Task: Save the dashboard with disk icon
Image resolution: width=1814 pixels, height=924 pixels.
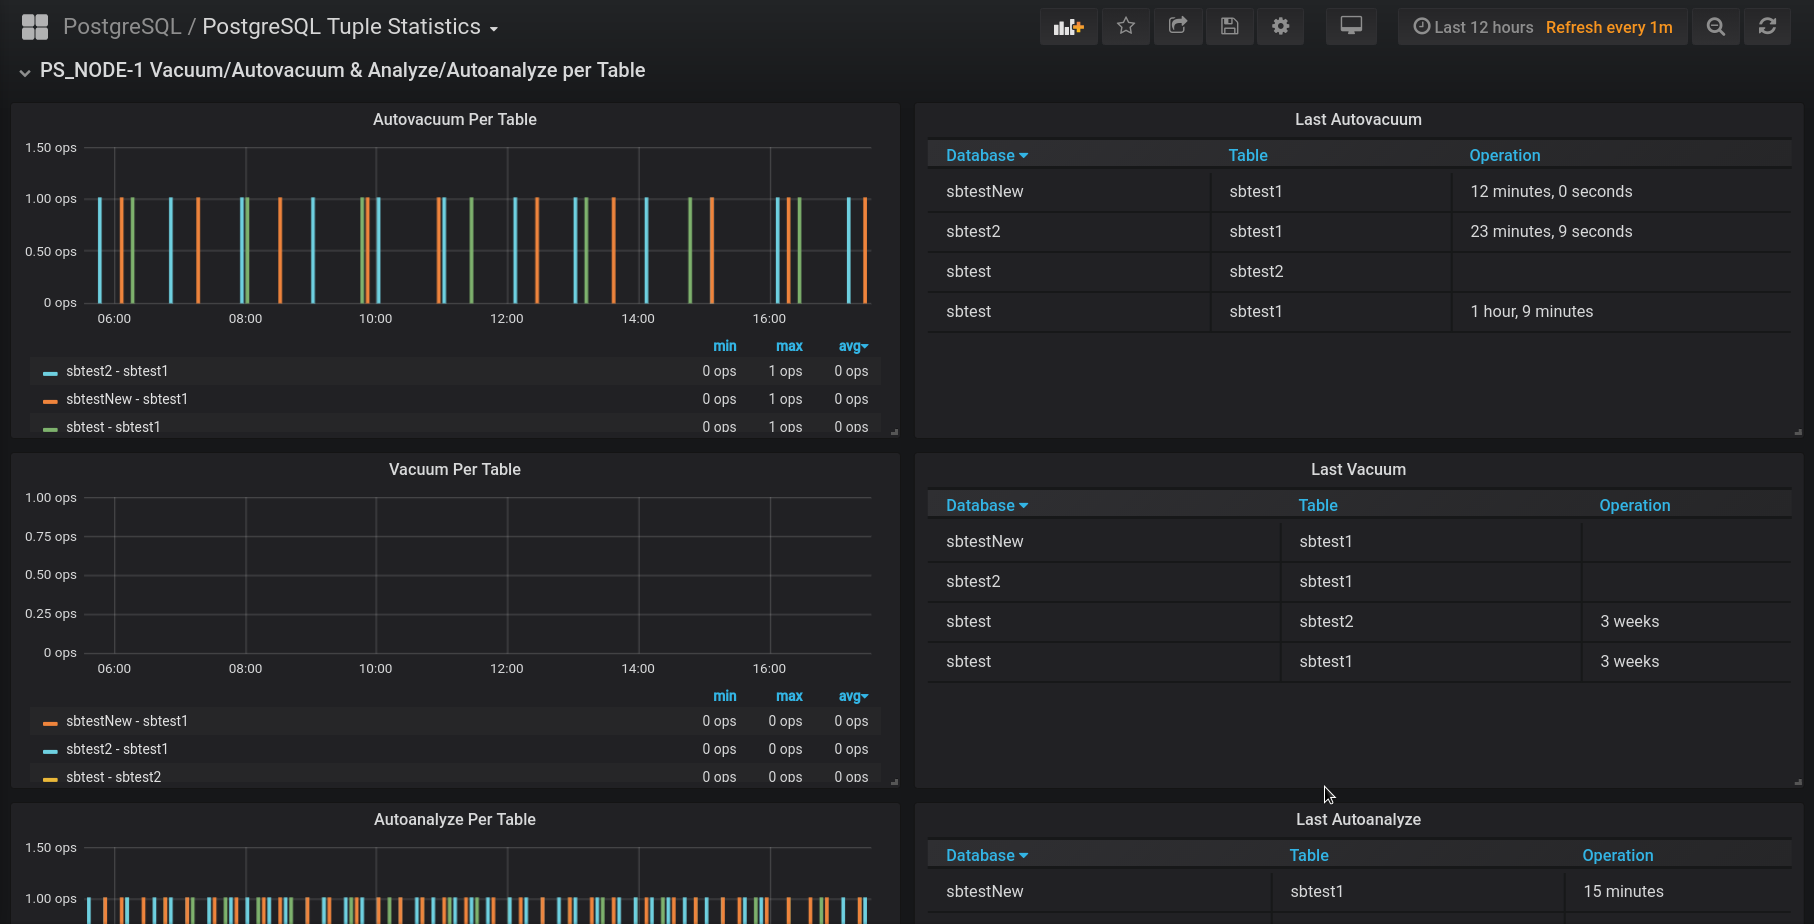Action: 1230,27
